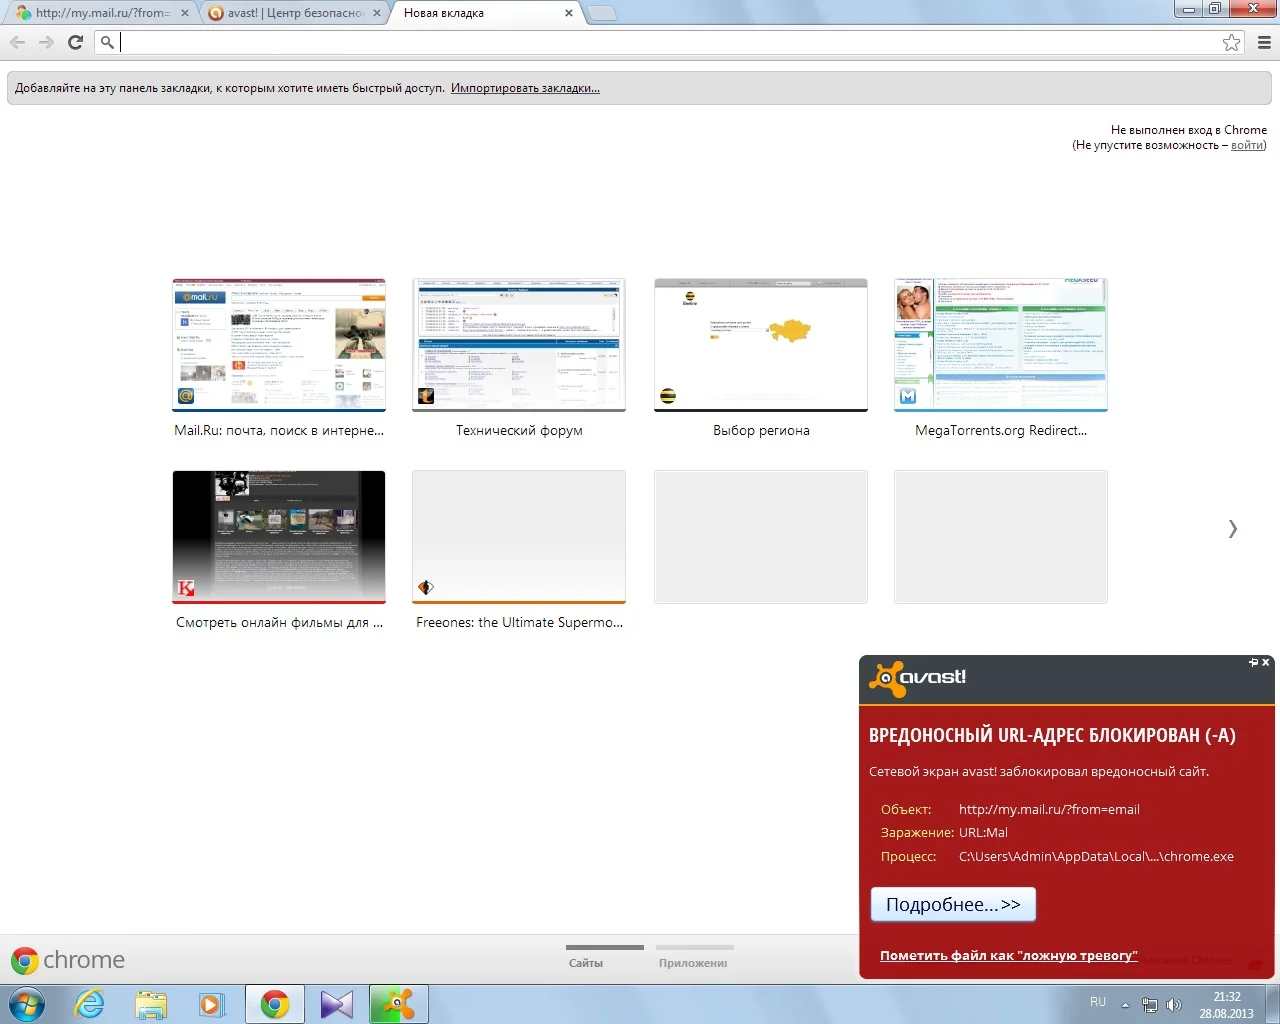Click the avast! logo in the alert header
The width and height of the screenshot is (1280, 1024).
tap(918, 678)
